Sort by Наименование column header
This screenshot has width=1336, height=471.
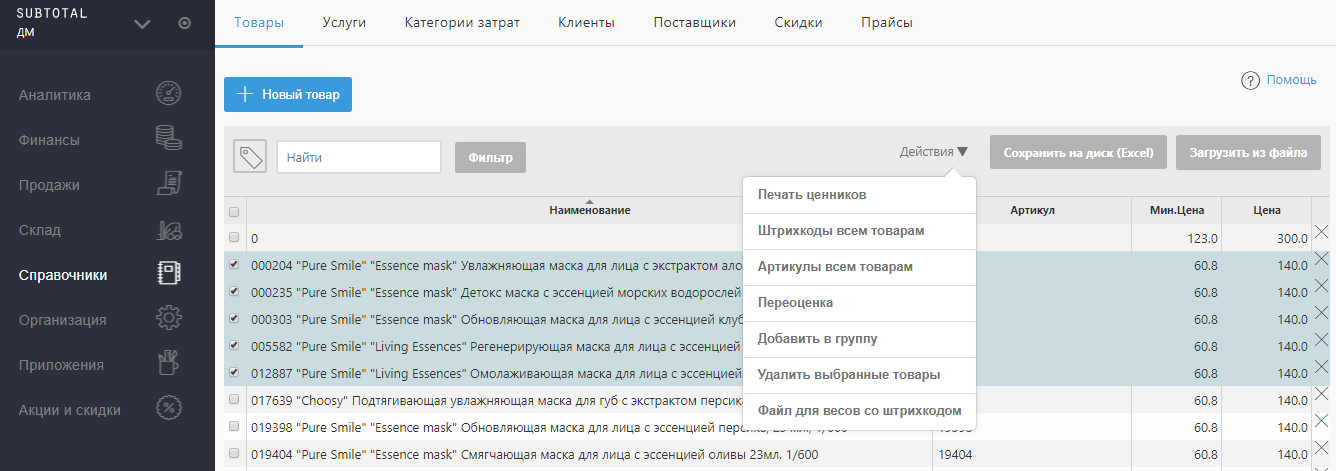coord(589,210)
